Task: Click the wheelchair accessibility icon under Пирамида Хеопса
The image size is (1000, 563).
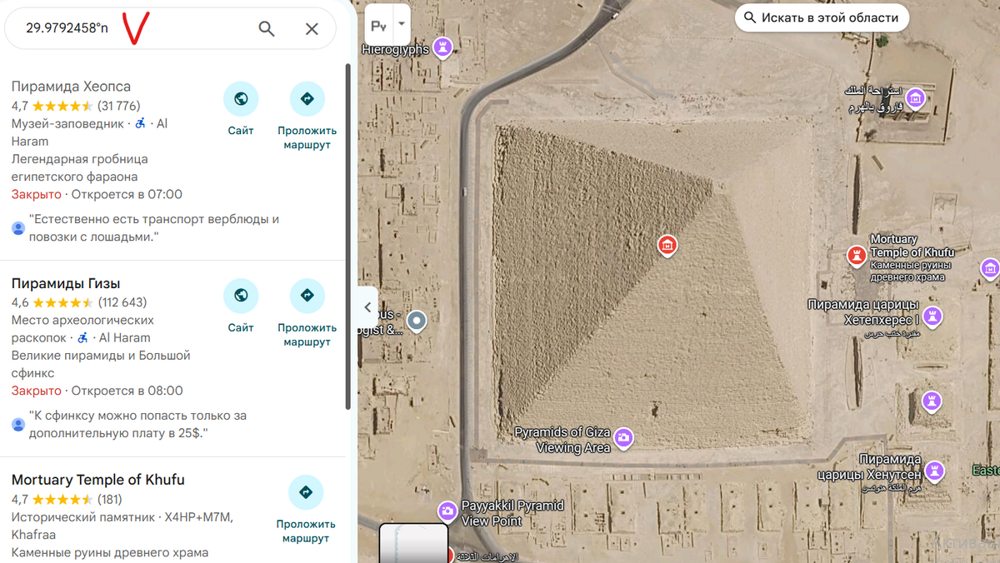Action: (x=140, y=123)
